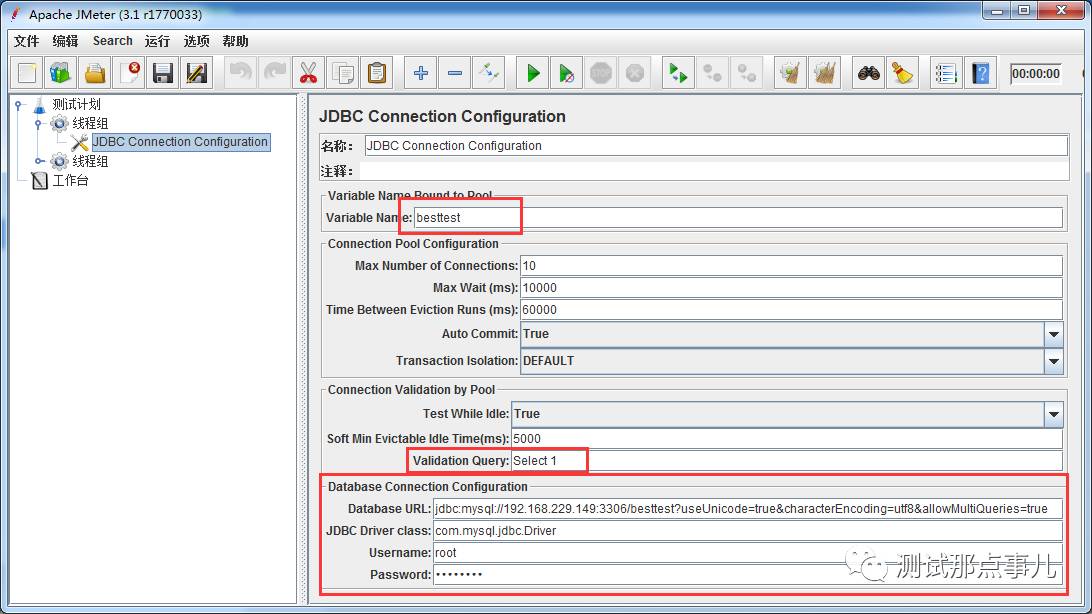Click the Clear broom icon
The height and width of the screenshot is (614, 1092).
790,73
